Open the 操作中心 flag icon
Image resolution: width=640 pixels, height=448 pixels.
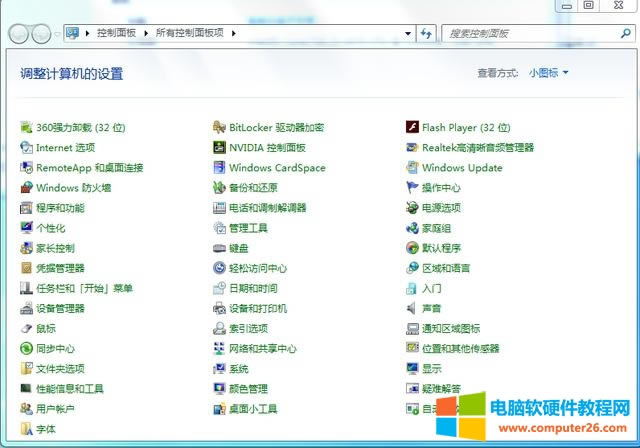412,188
